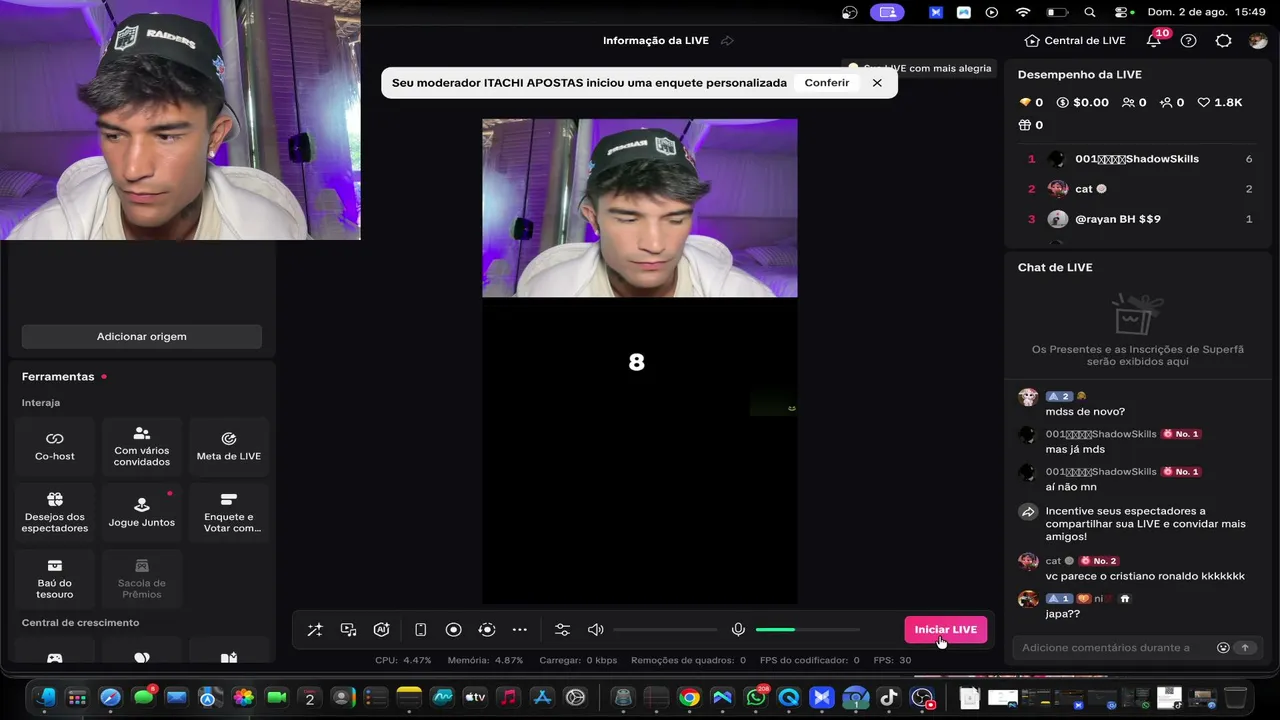Screen dimensions: 1280x720
Task: Click the Central de crescimento heading
Action: click(81, 623)
